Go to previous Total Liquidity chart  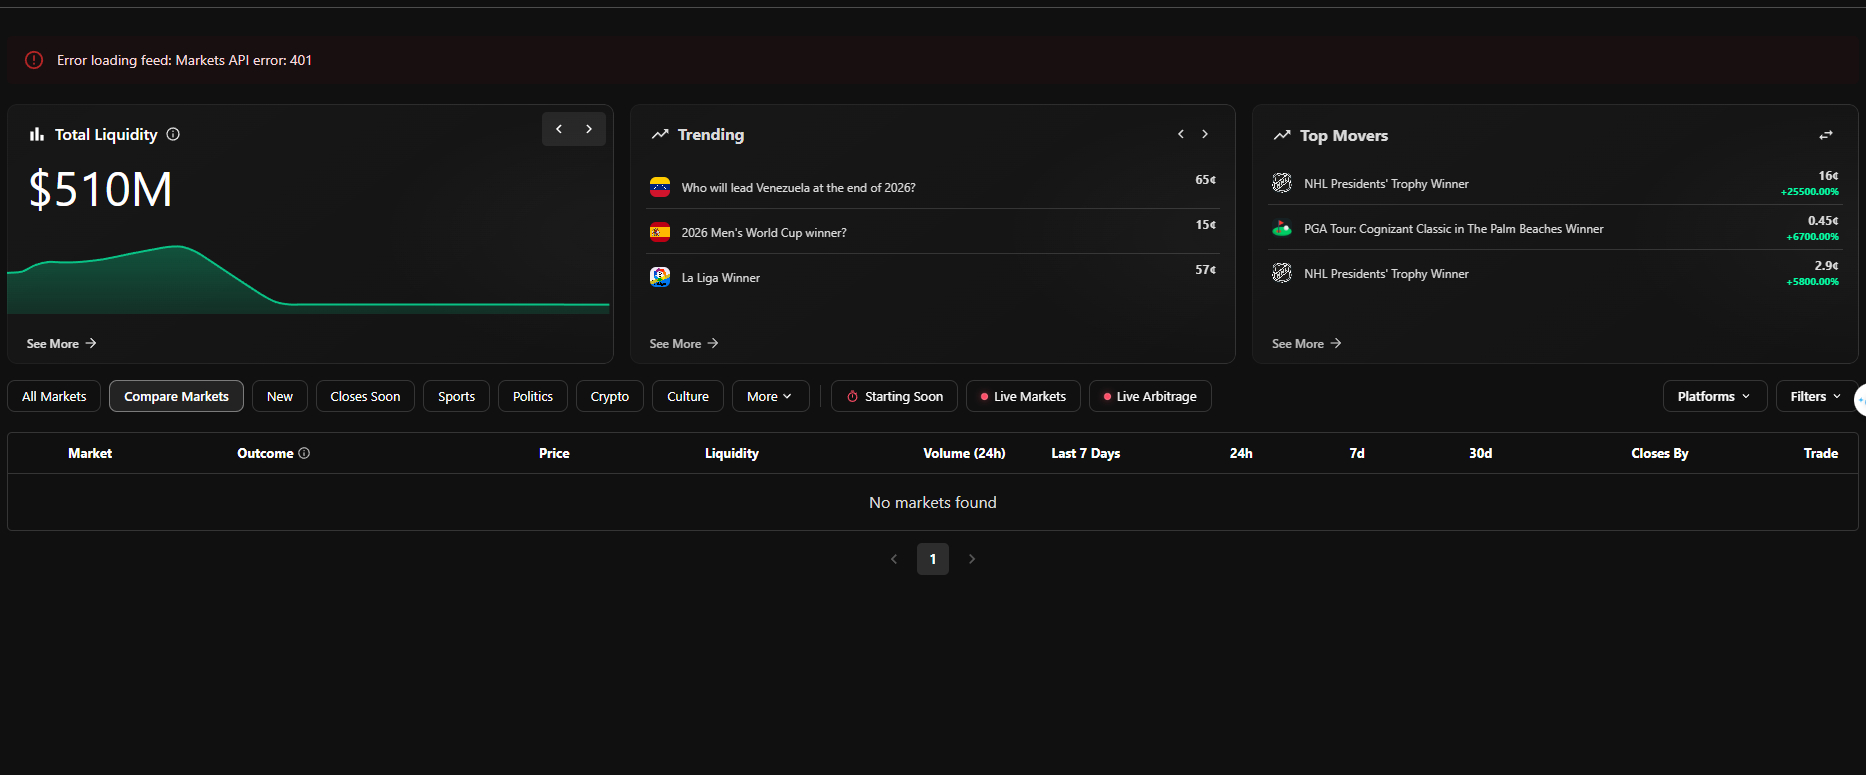point(559,129)
